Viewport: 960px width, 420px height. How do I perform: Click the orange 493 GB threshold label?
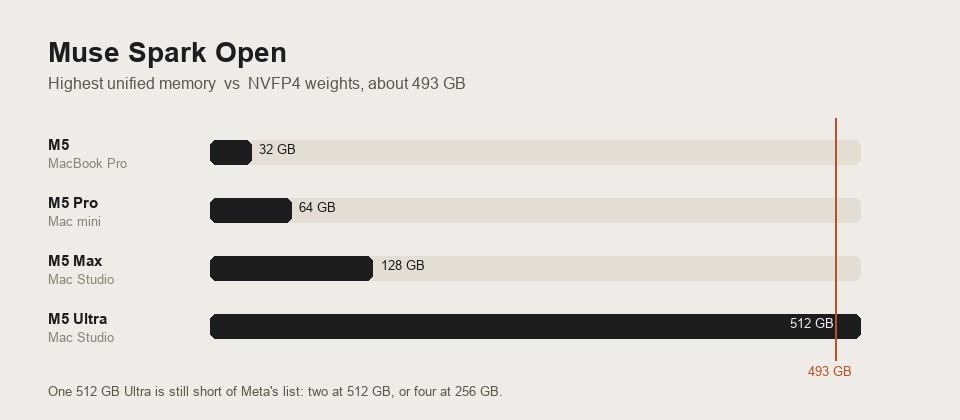click(x=830, y=372)
